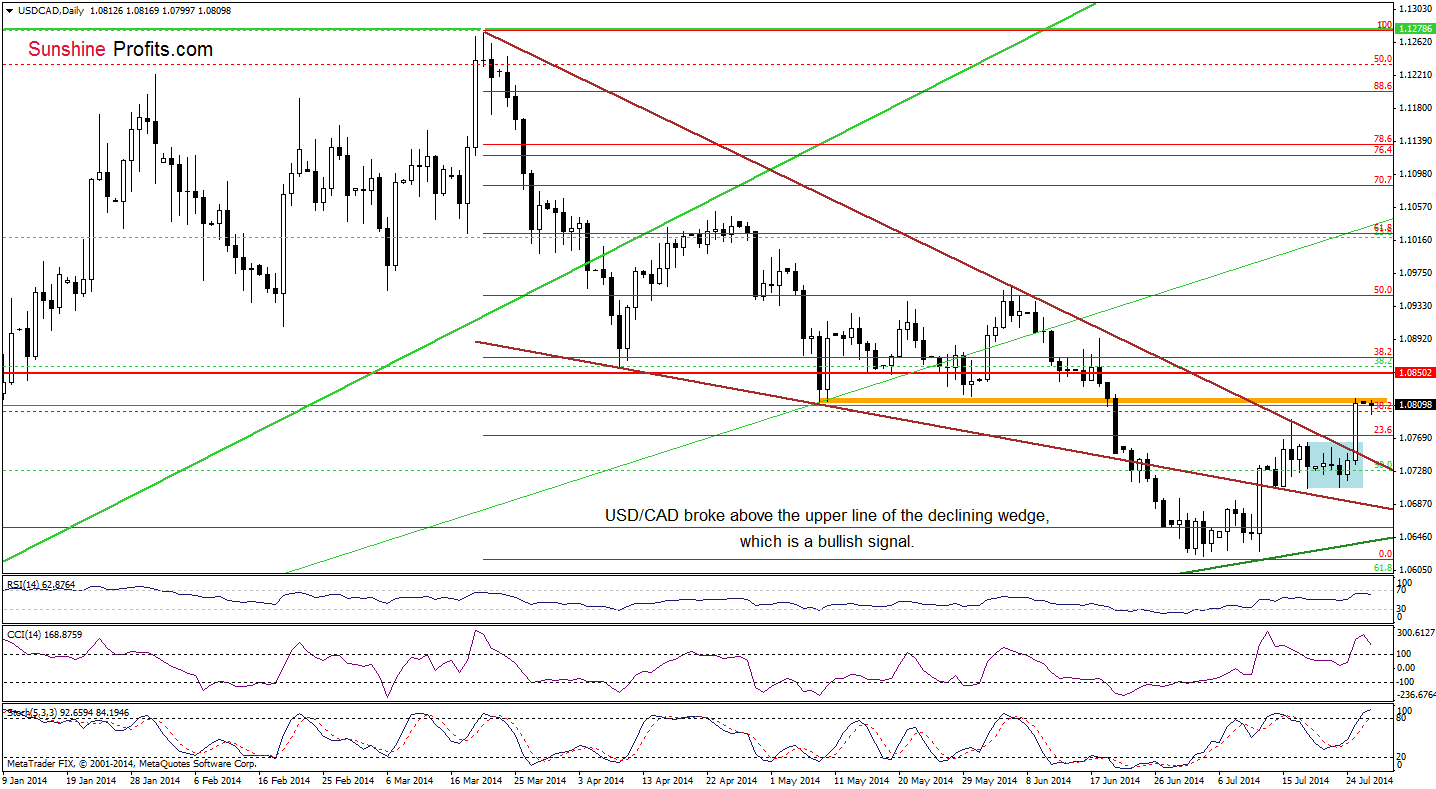Click the -236.6764 CCI scale value
Screen dimensions: 1436x789
1416,694
